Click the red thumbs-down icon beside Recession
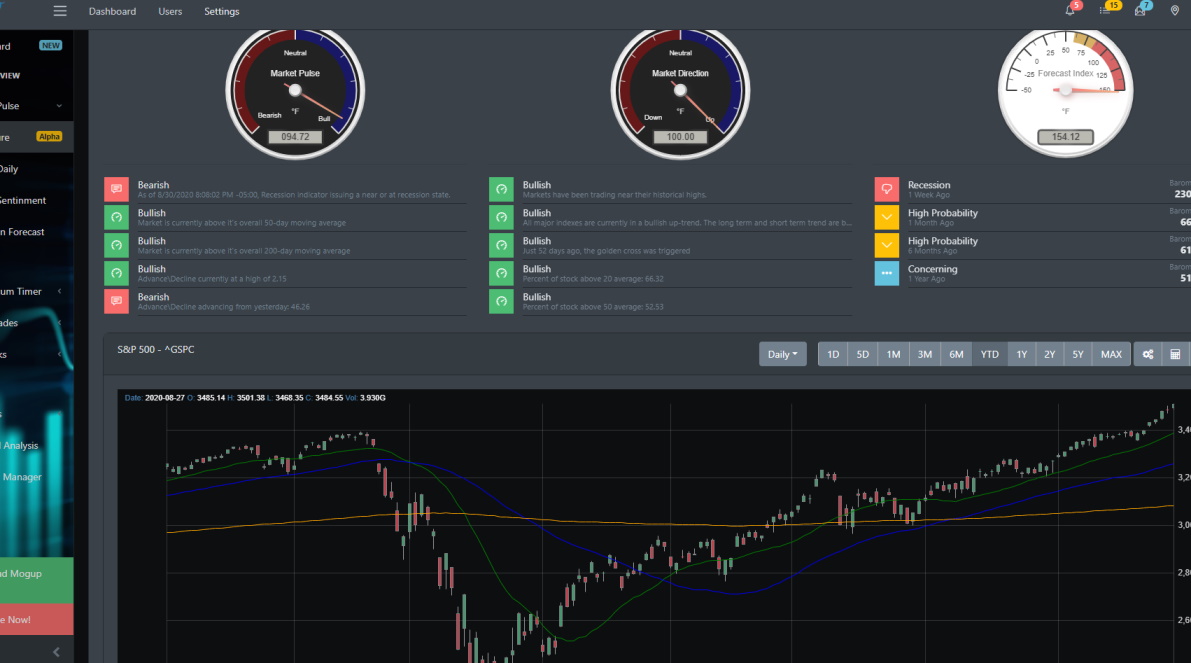 click(886, 189)
